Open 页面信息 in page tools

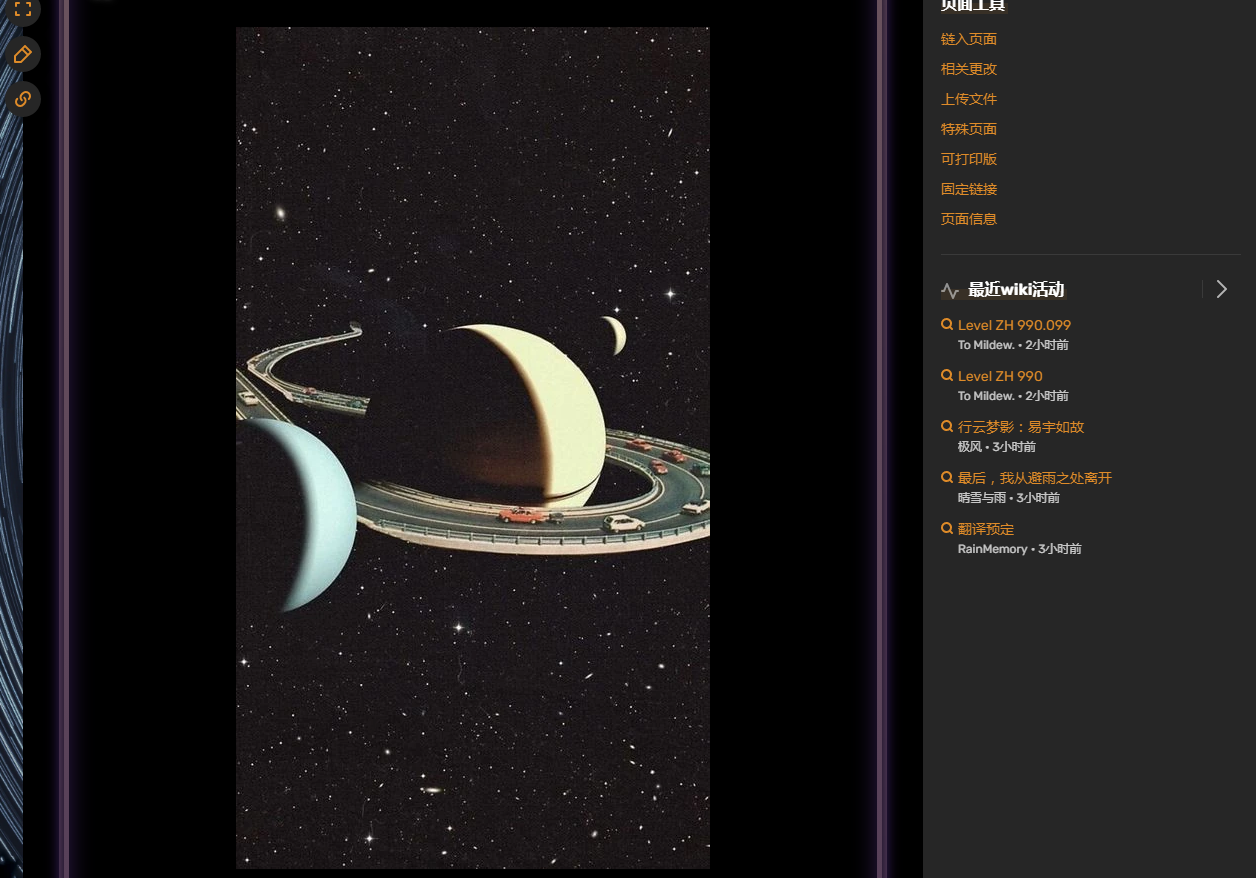tap(969, 219)
